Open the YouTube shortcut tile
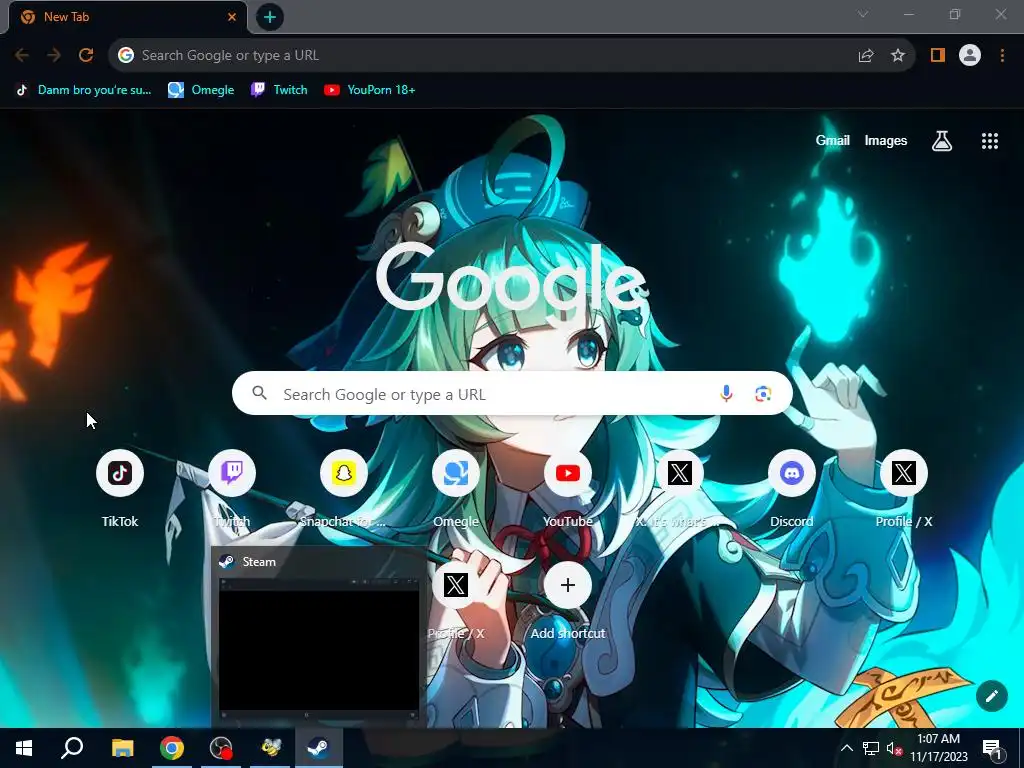 [x=568, y=473]
